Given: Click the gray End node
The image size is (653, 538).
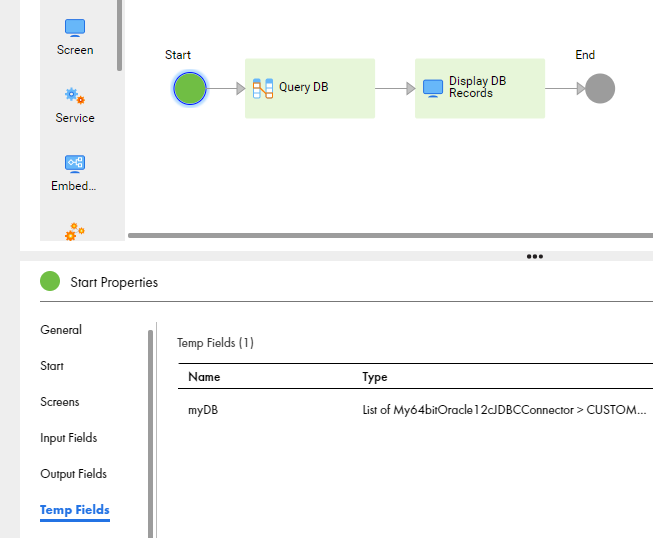Looking at the screenshot, I should coord(600,88).
